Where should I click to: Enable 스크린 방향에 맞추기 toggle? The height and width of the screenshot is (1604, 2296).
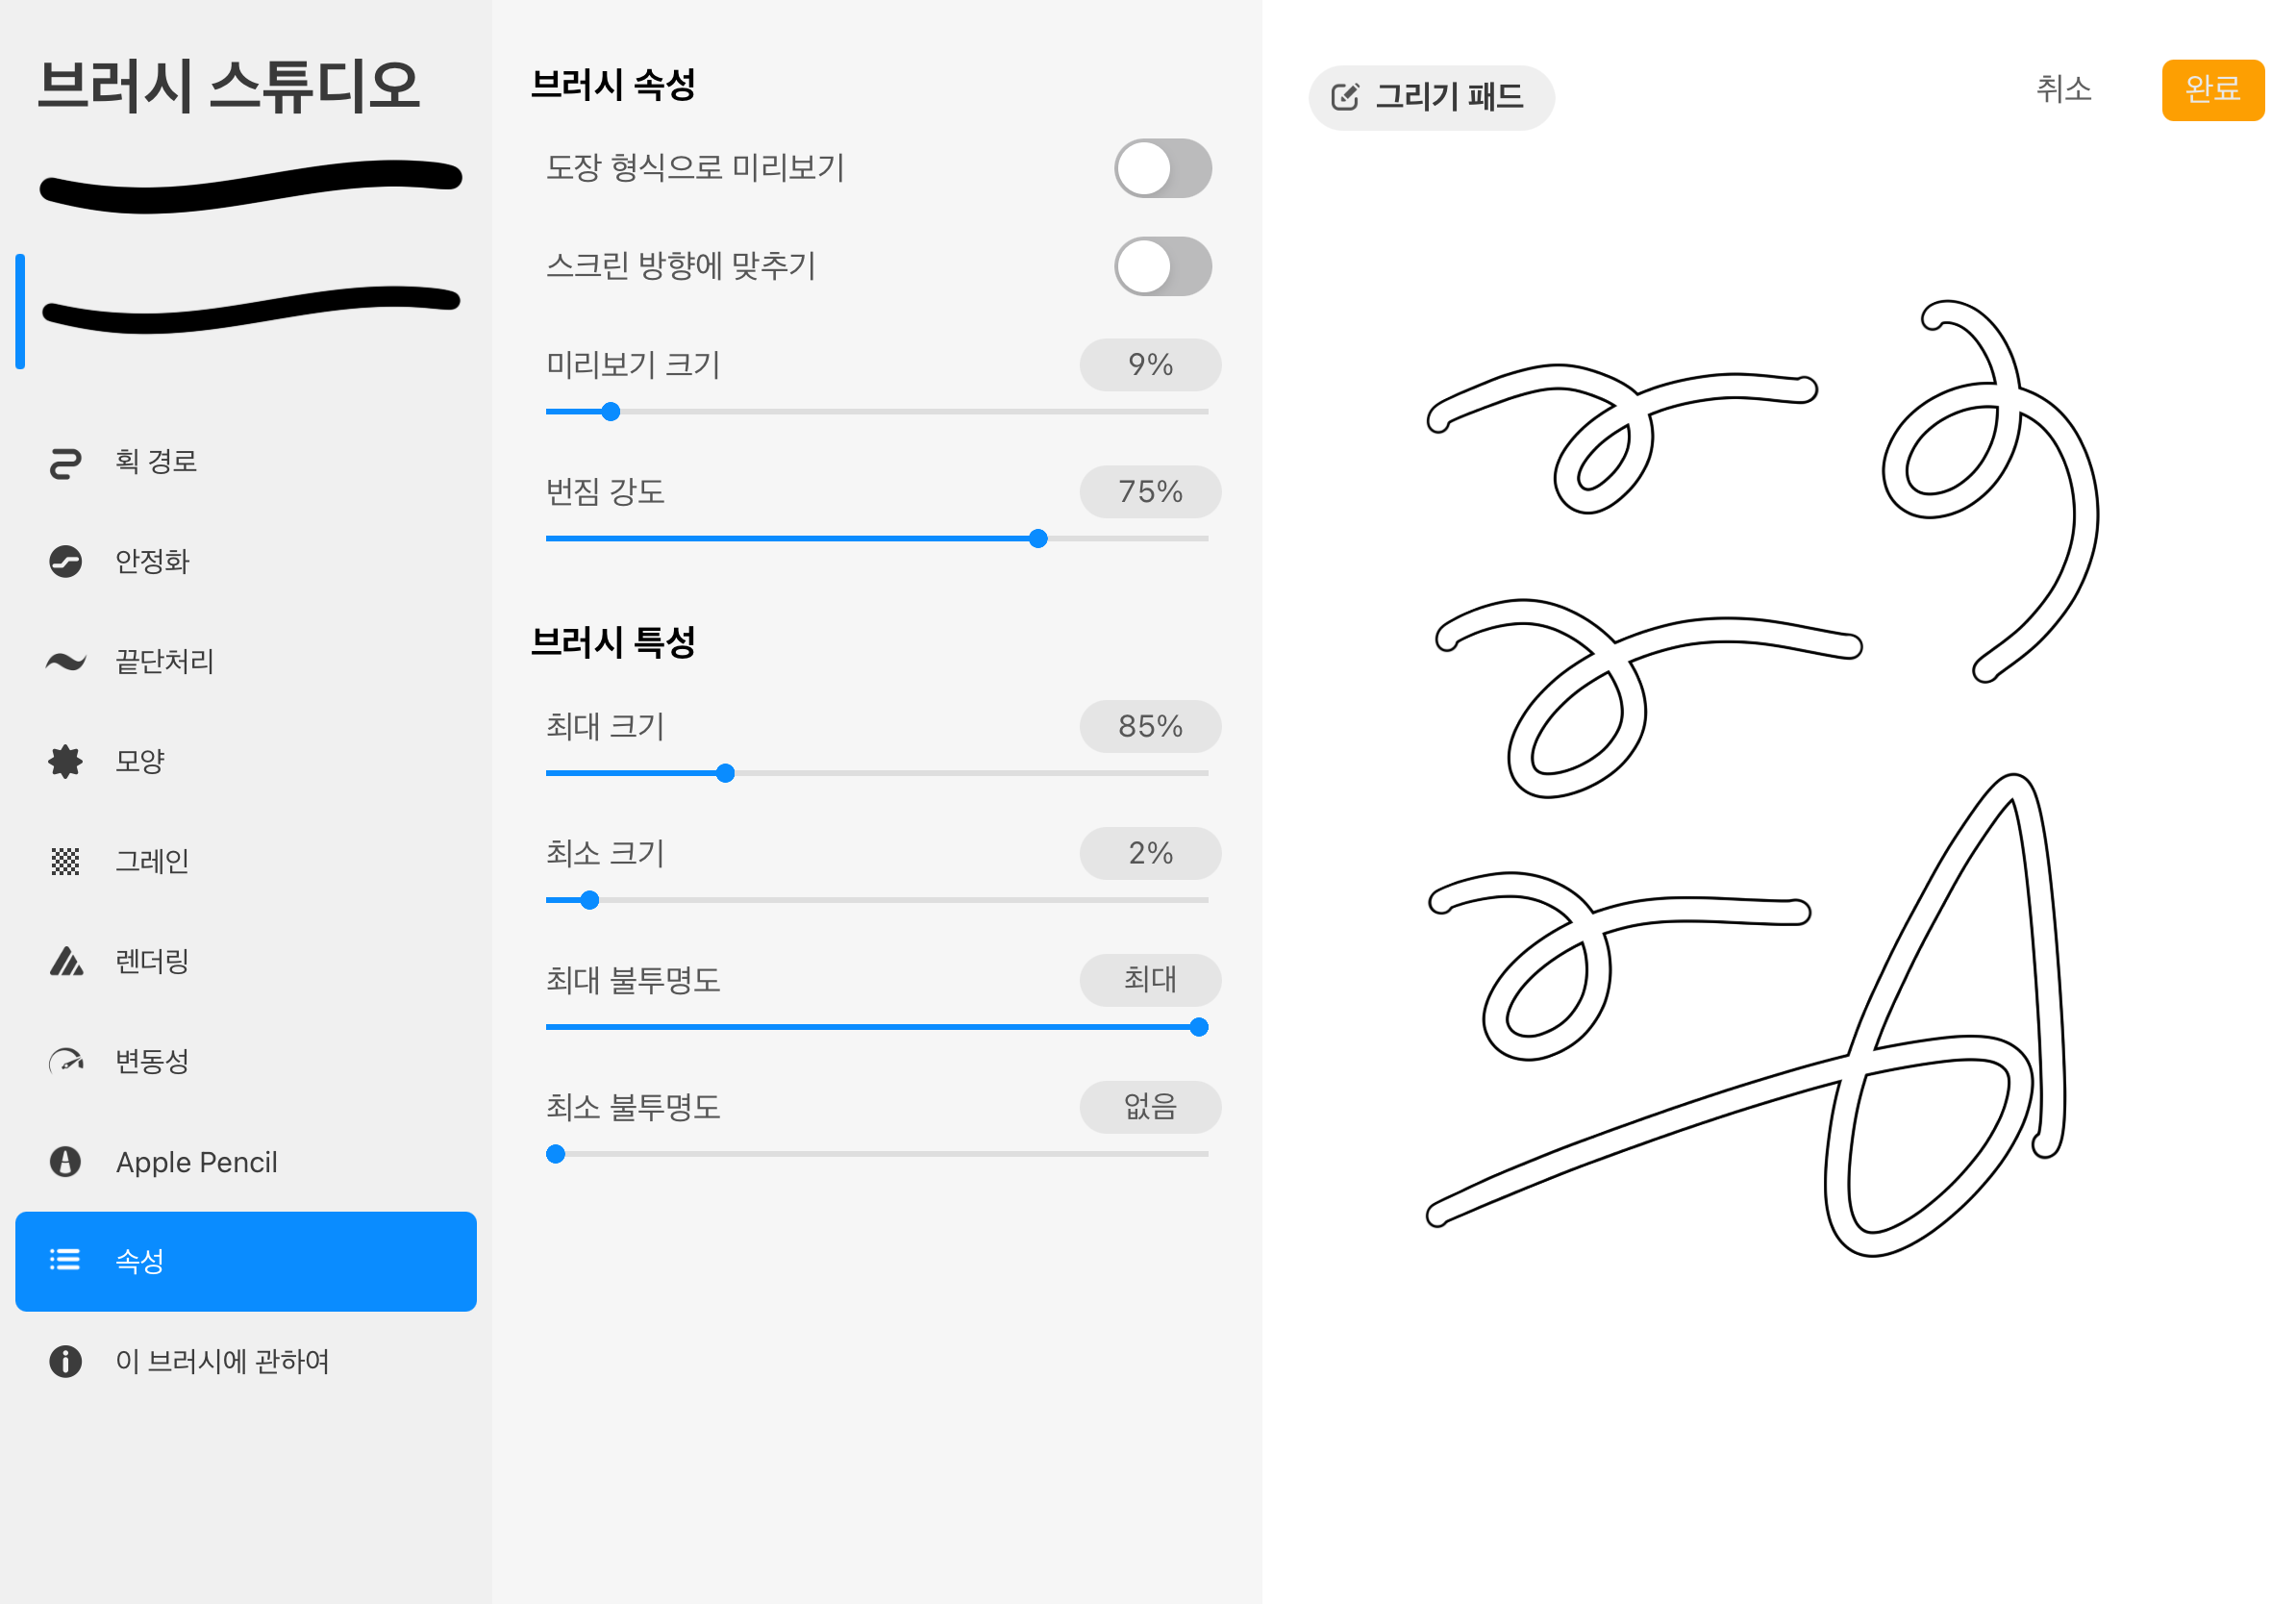click(x=1160, y=263)
